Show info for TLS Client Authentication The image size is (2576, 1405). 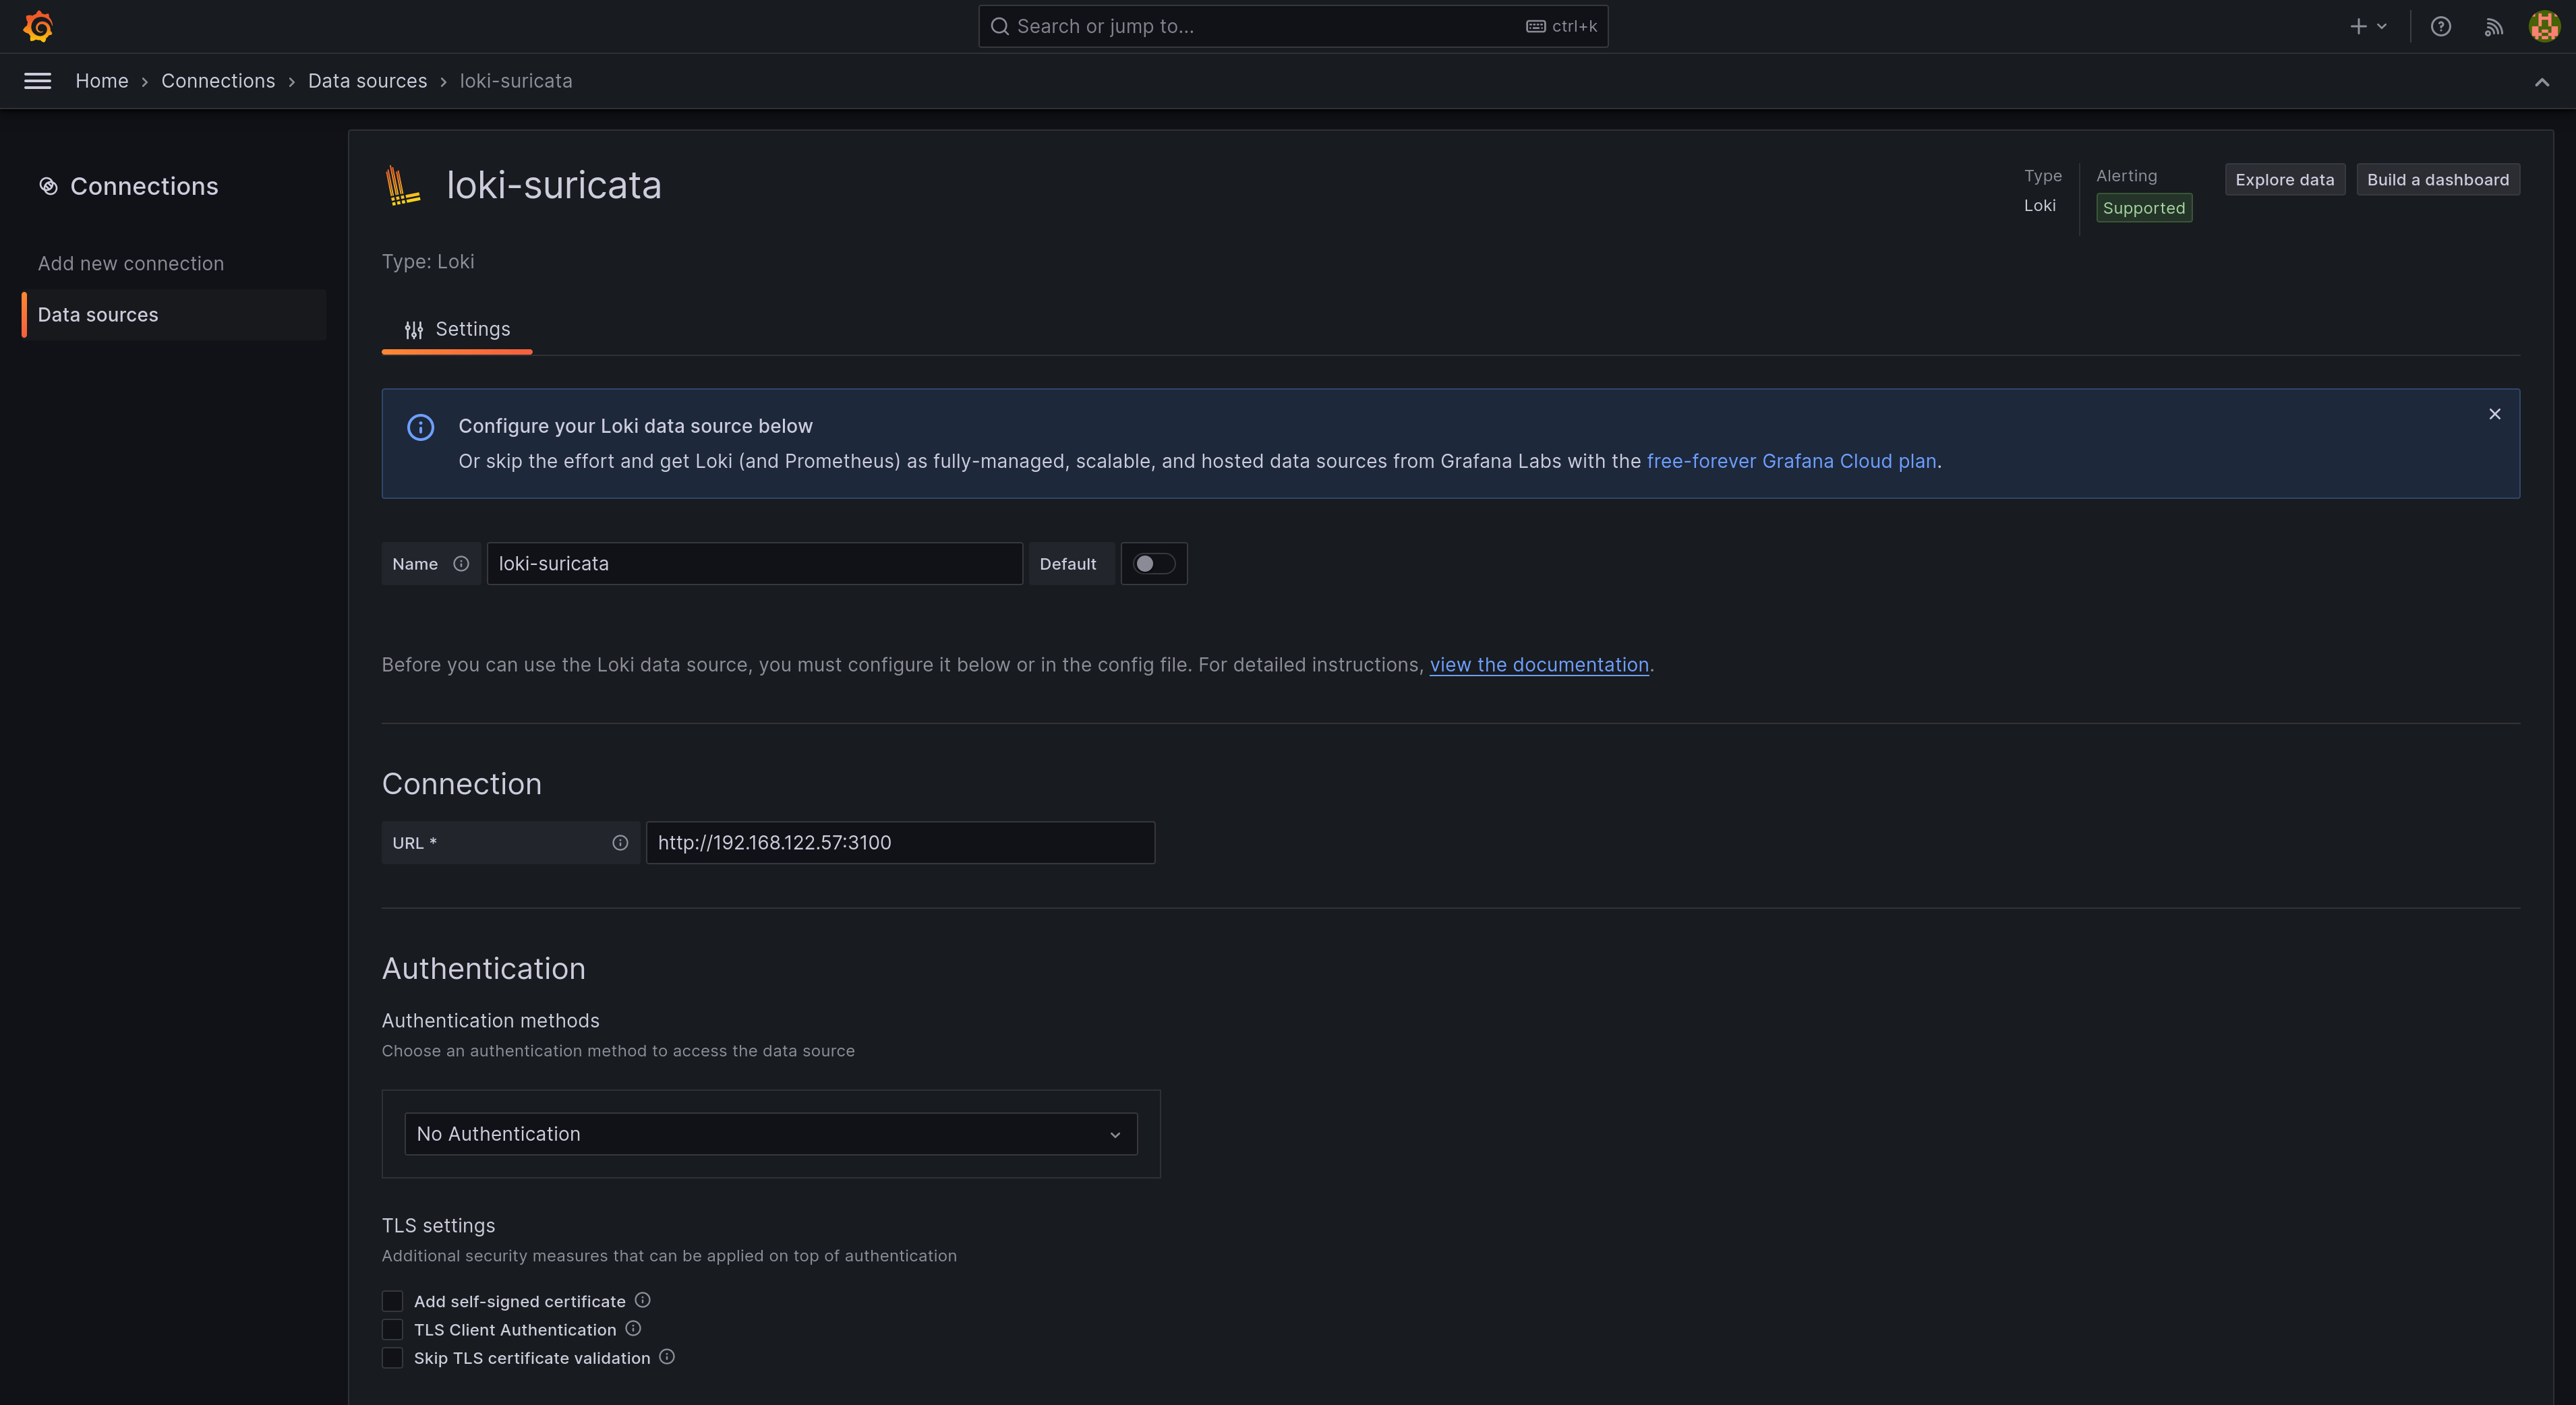(633, 1328)
